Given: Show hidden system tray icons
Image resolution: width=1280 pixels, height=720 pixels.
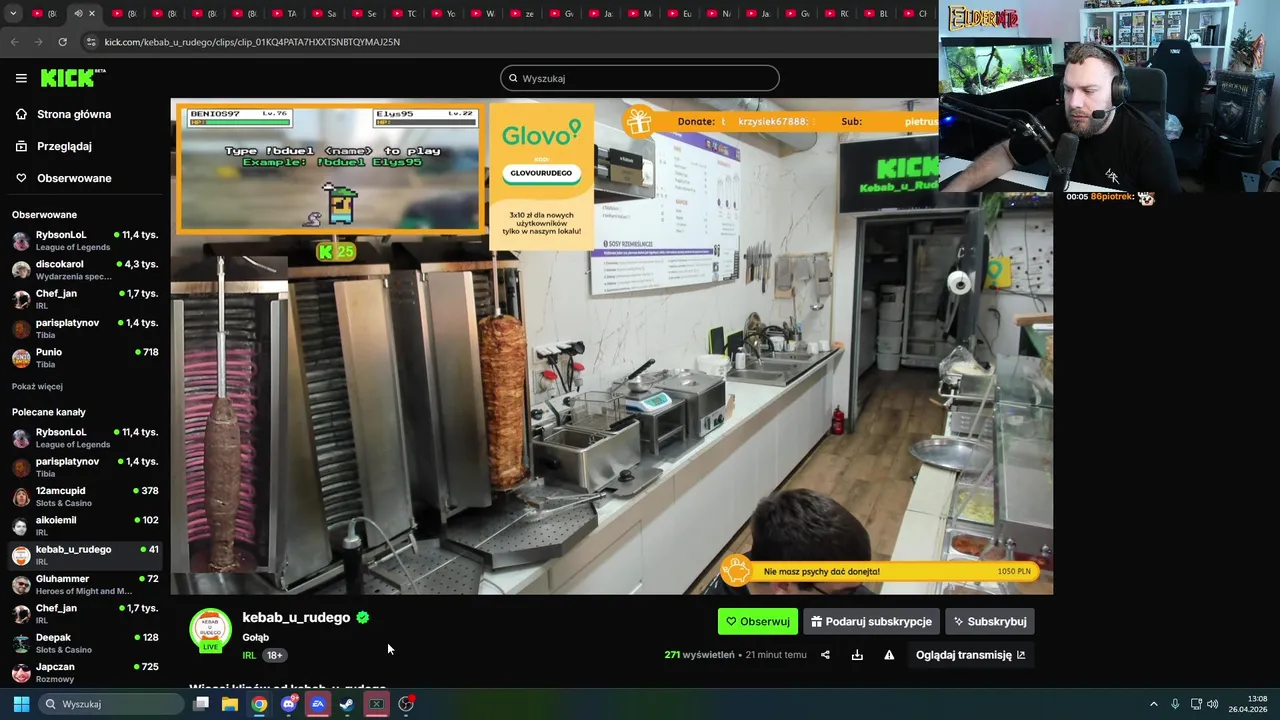Looking at the screenshot, I should pos(1153,704).
